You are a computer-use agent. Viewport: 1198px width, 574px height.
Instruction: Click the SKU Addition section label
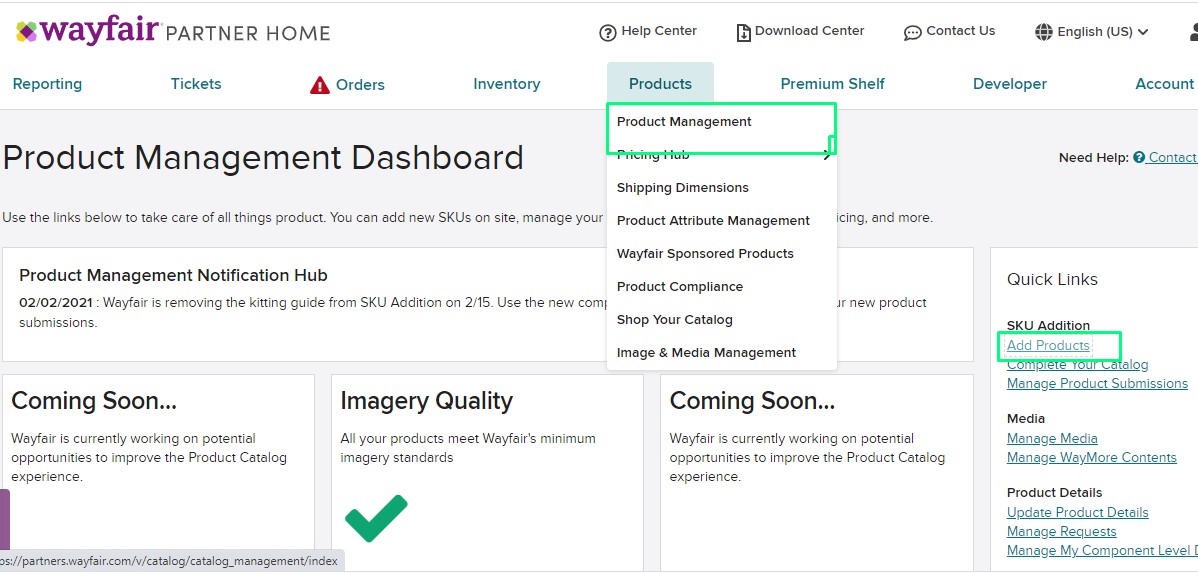tap(1048, 326)
